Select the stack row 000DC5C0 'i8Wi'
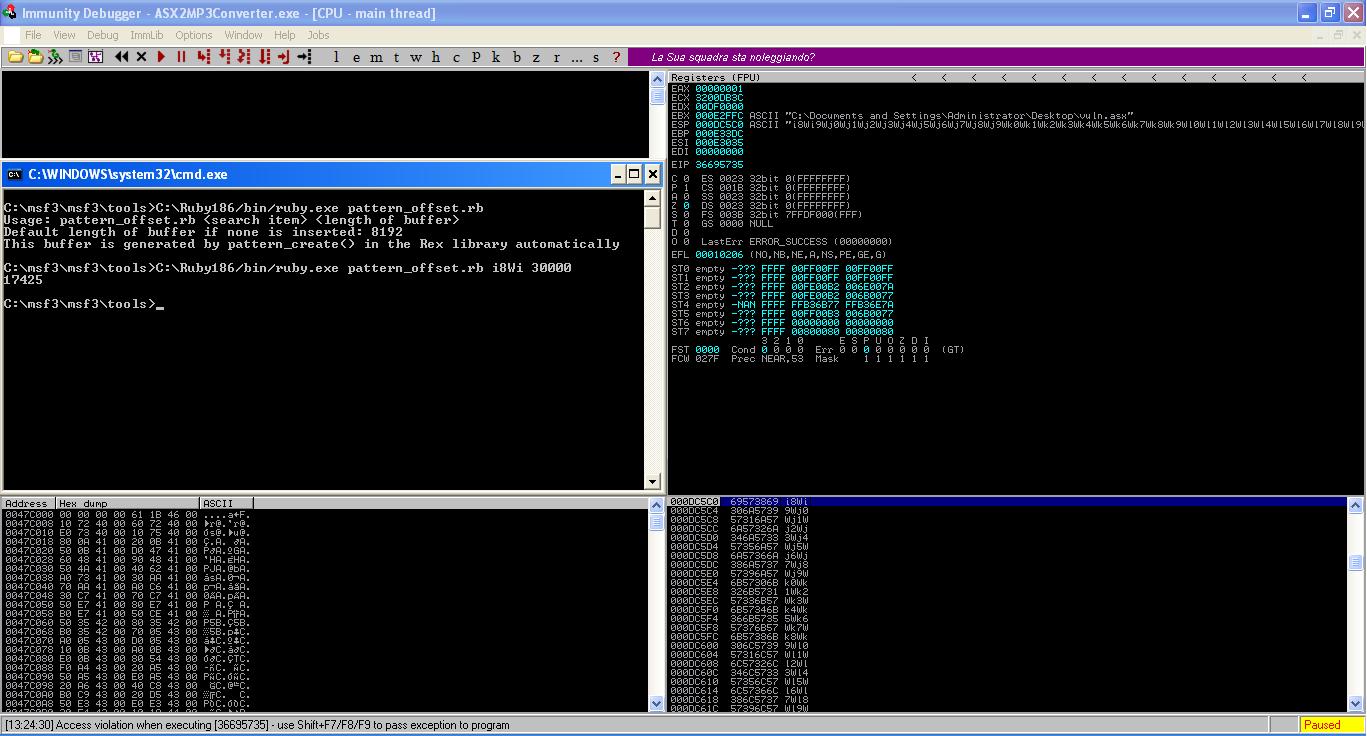 tap(1007, 501)
